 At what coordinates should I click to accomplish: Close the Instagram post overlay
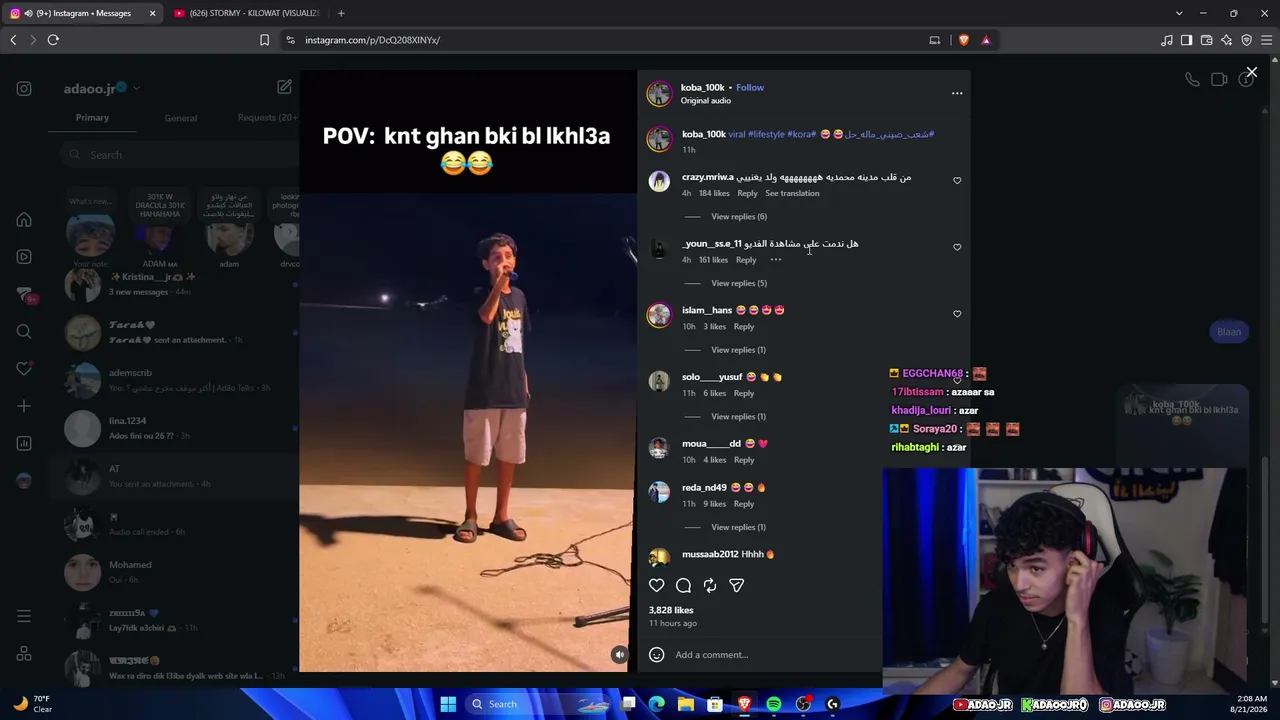tap(1251, 72)
